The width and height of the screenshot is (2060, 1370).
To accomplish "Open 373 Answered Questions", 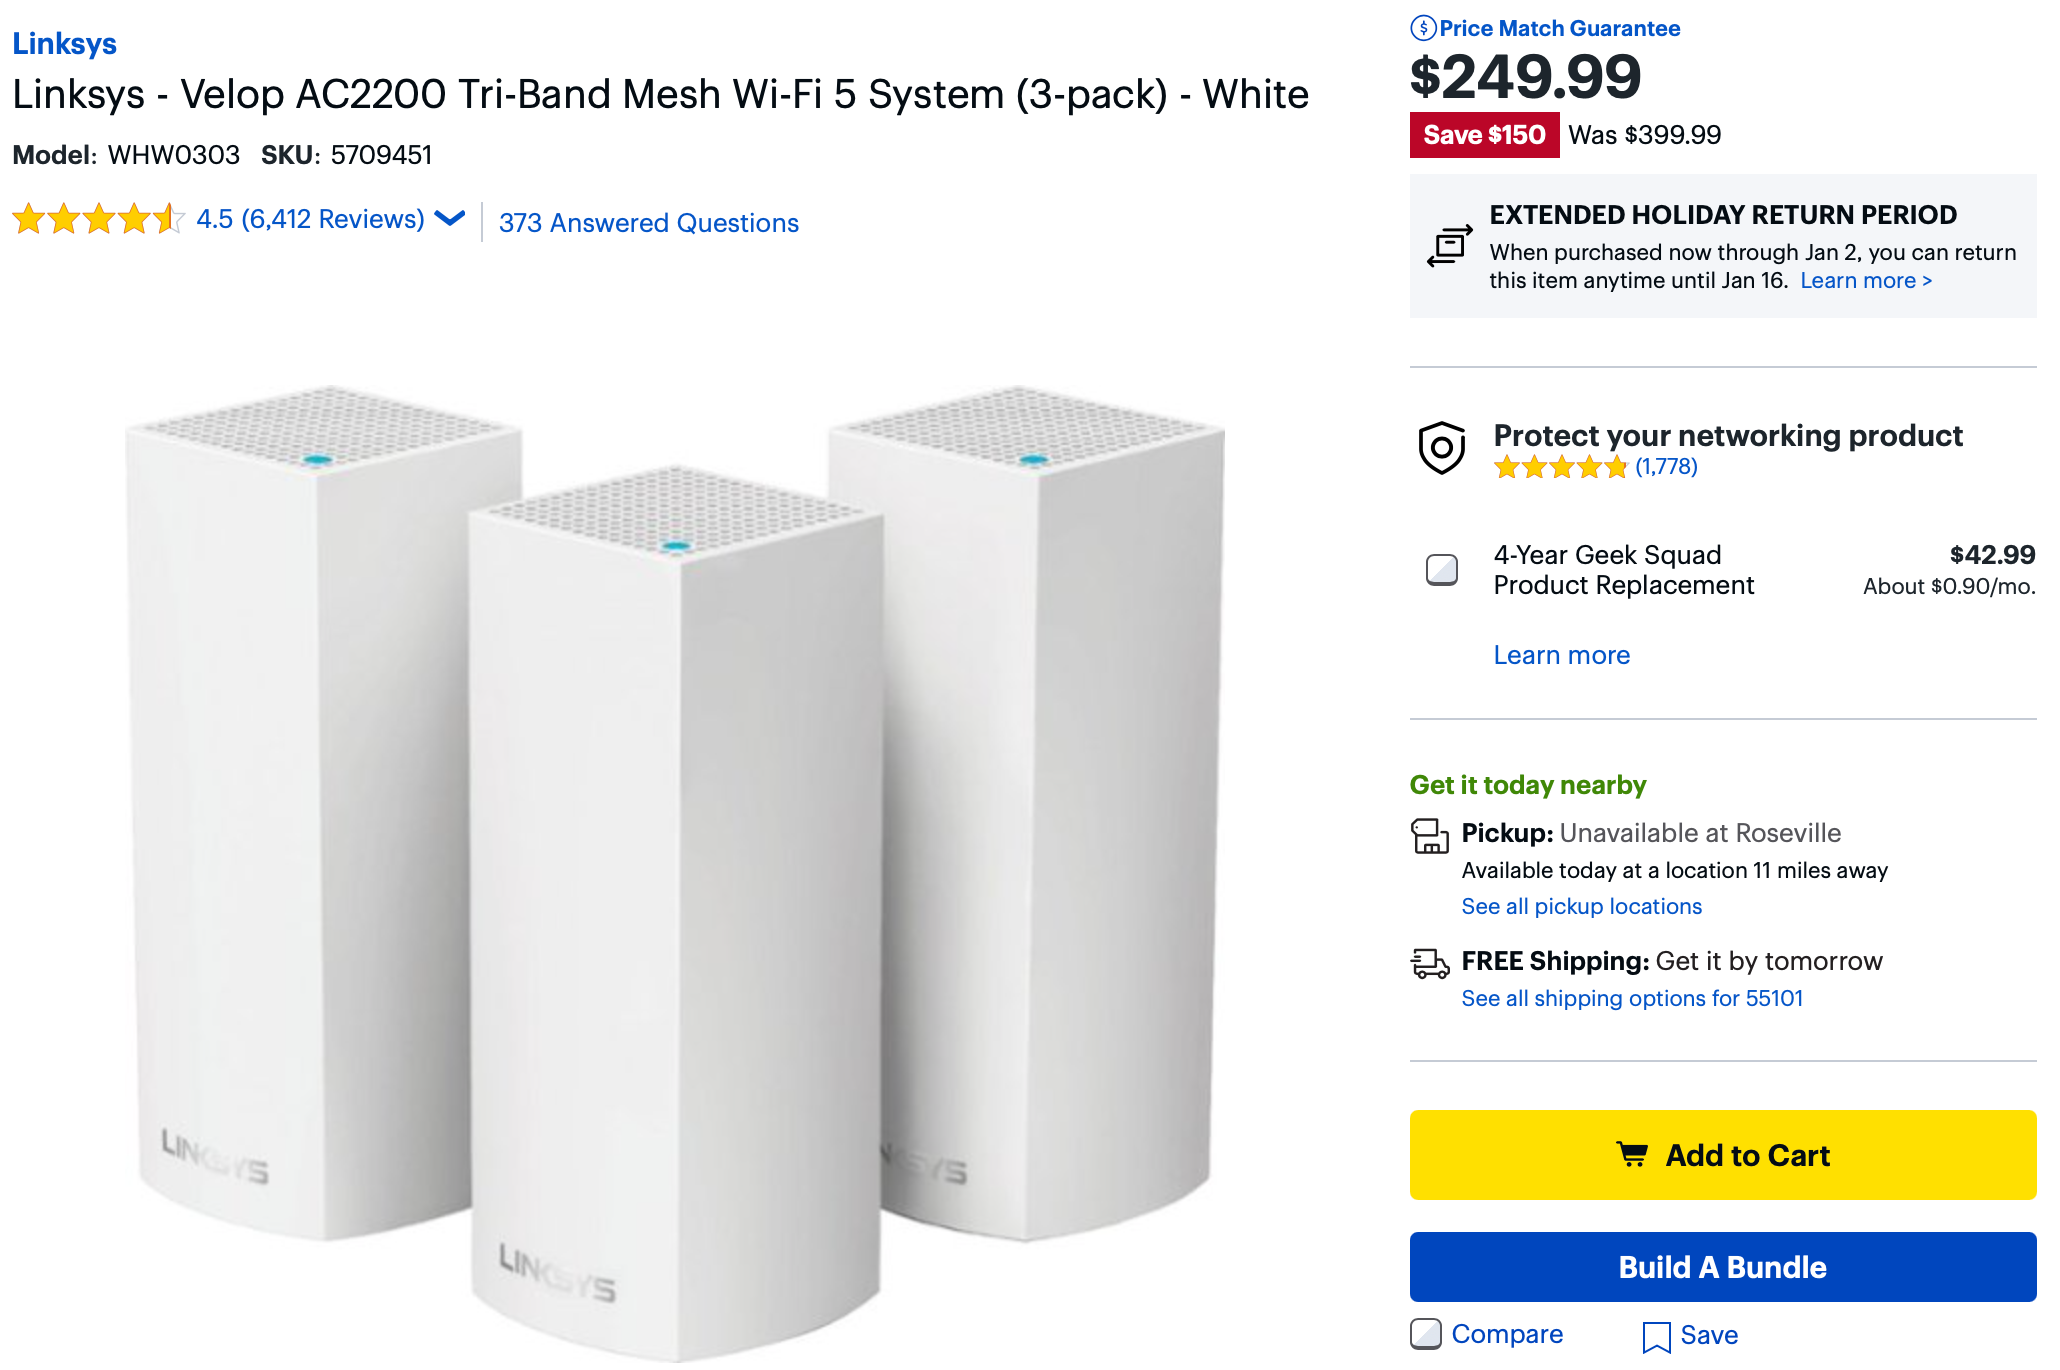I will (x=648, y=222).
